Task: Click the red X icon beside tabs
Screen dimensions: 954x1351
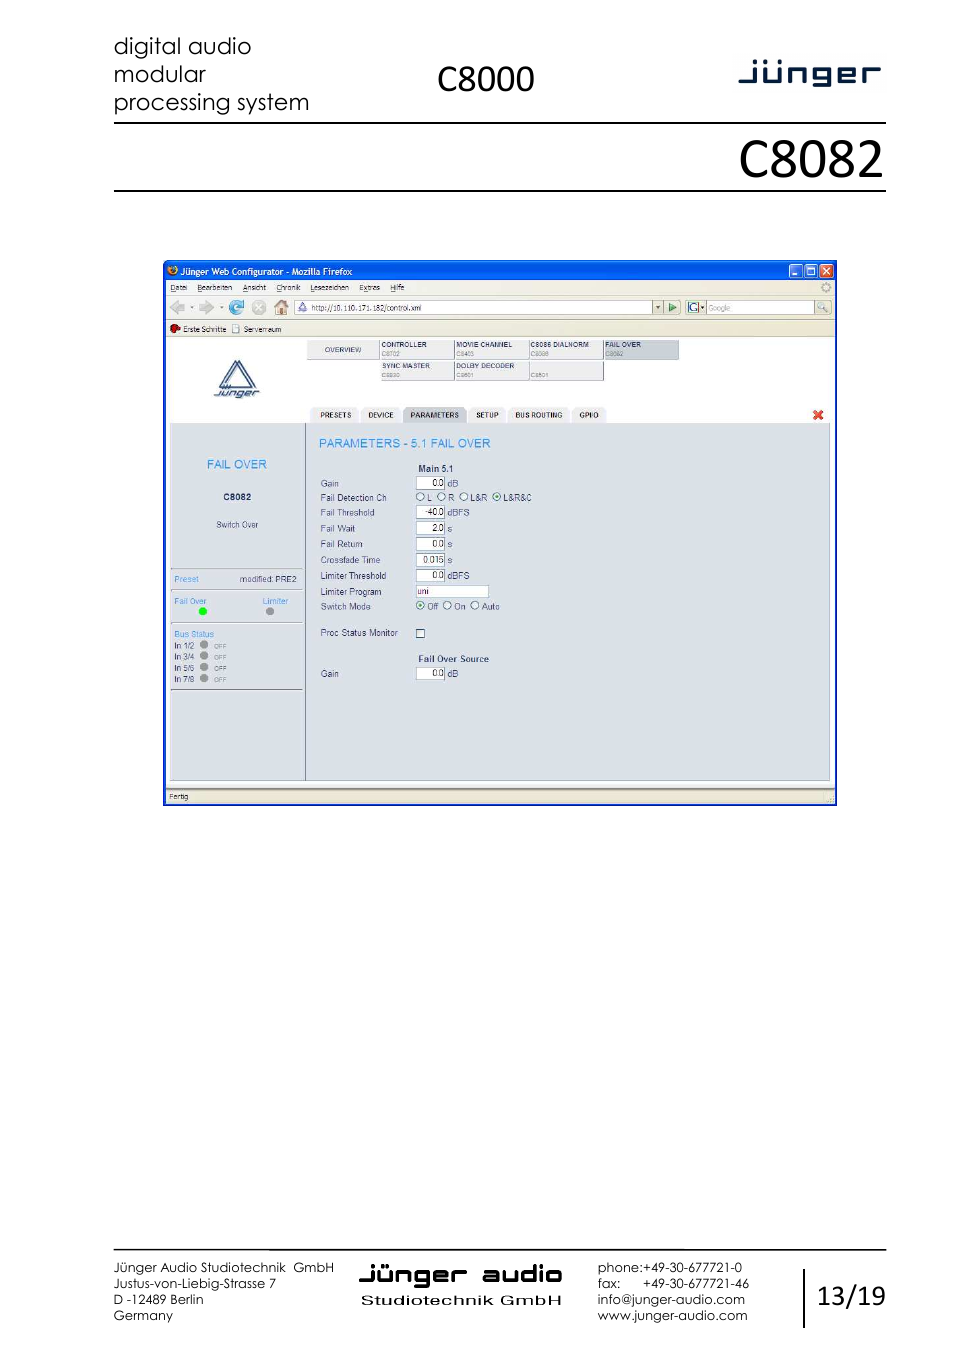Action: point(818,415)
